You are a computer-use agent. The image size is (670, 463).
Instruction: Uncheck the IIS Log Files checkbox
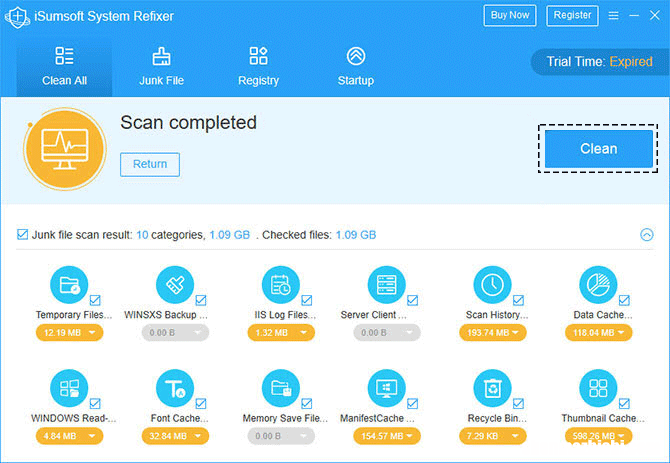pos(307,300)
